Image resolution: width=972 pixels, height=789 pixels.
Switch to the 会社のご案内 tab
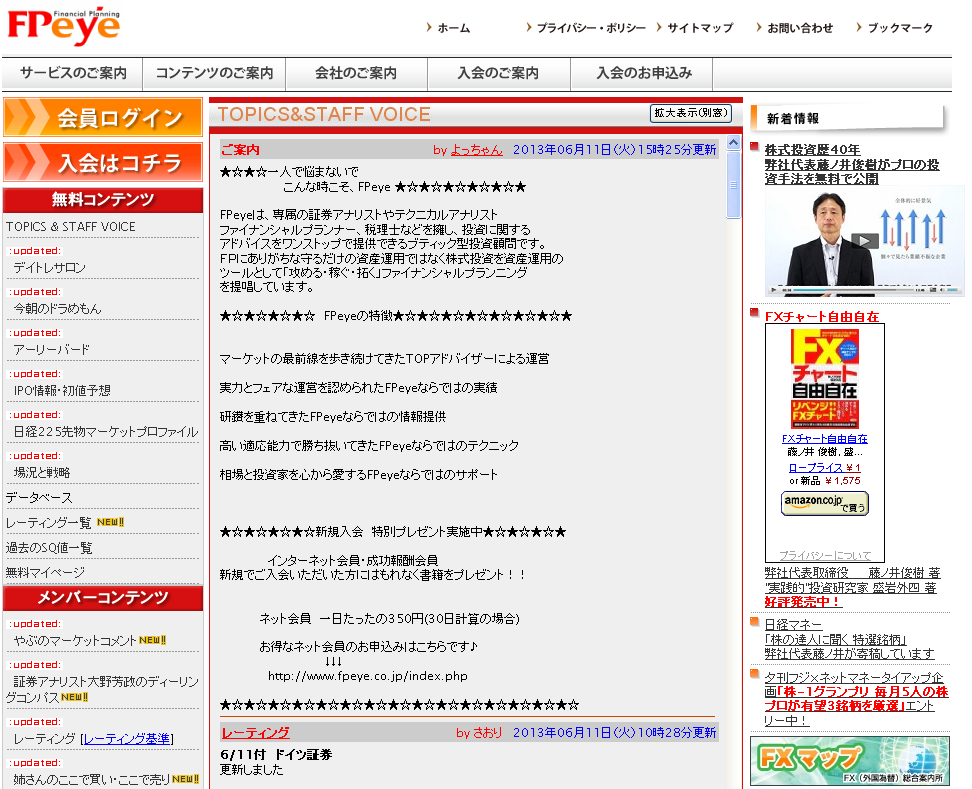tap(356, 75)
